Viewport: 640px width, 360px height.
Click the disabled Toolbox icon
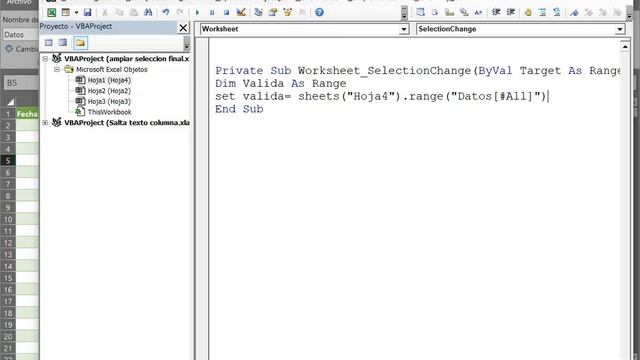coord(302,12)
